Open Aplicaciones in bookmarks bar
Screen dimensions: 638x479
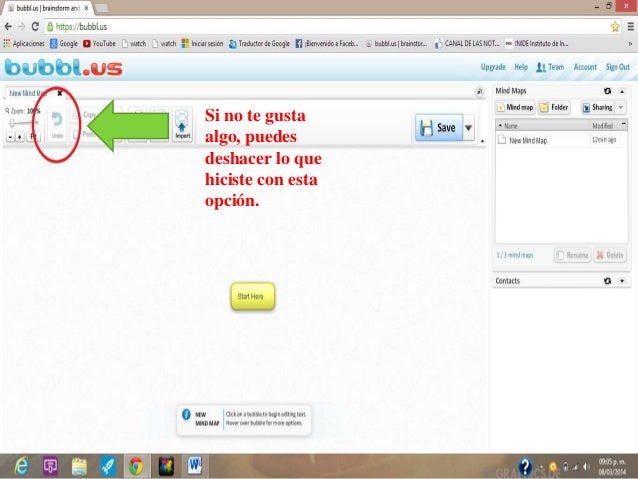[x=24, y=44]
